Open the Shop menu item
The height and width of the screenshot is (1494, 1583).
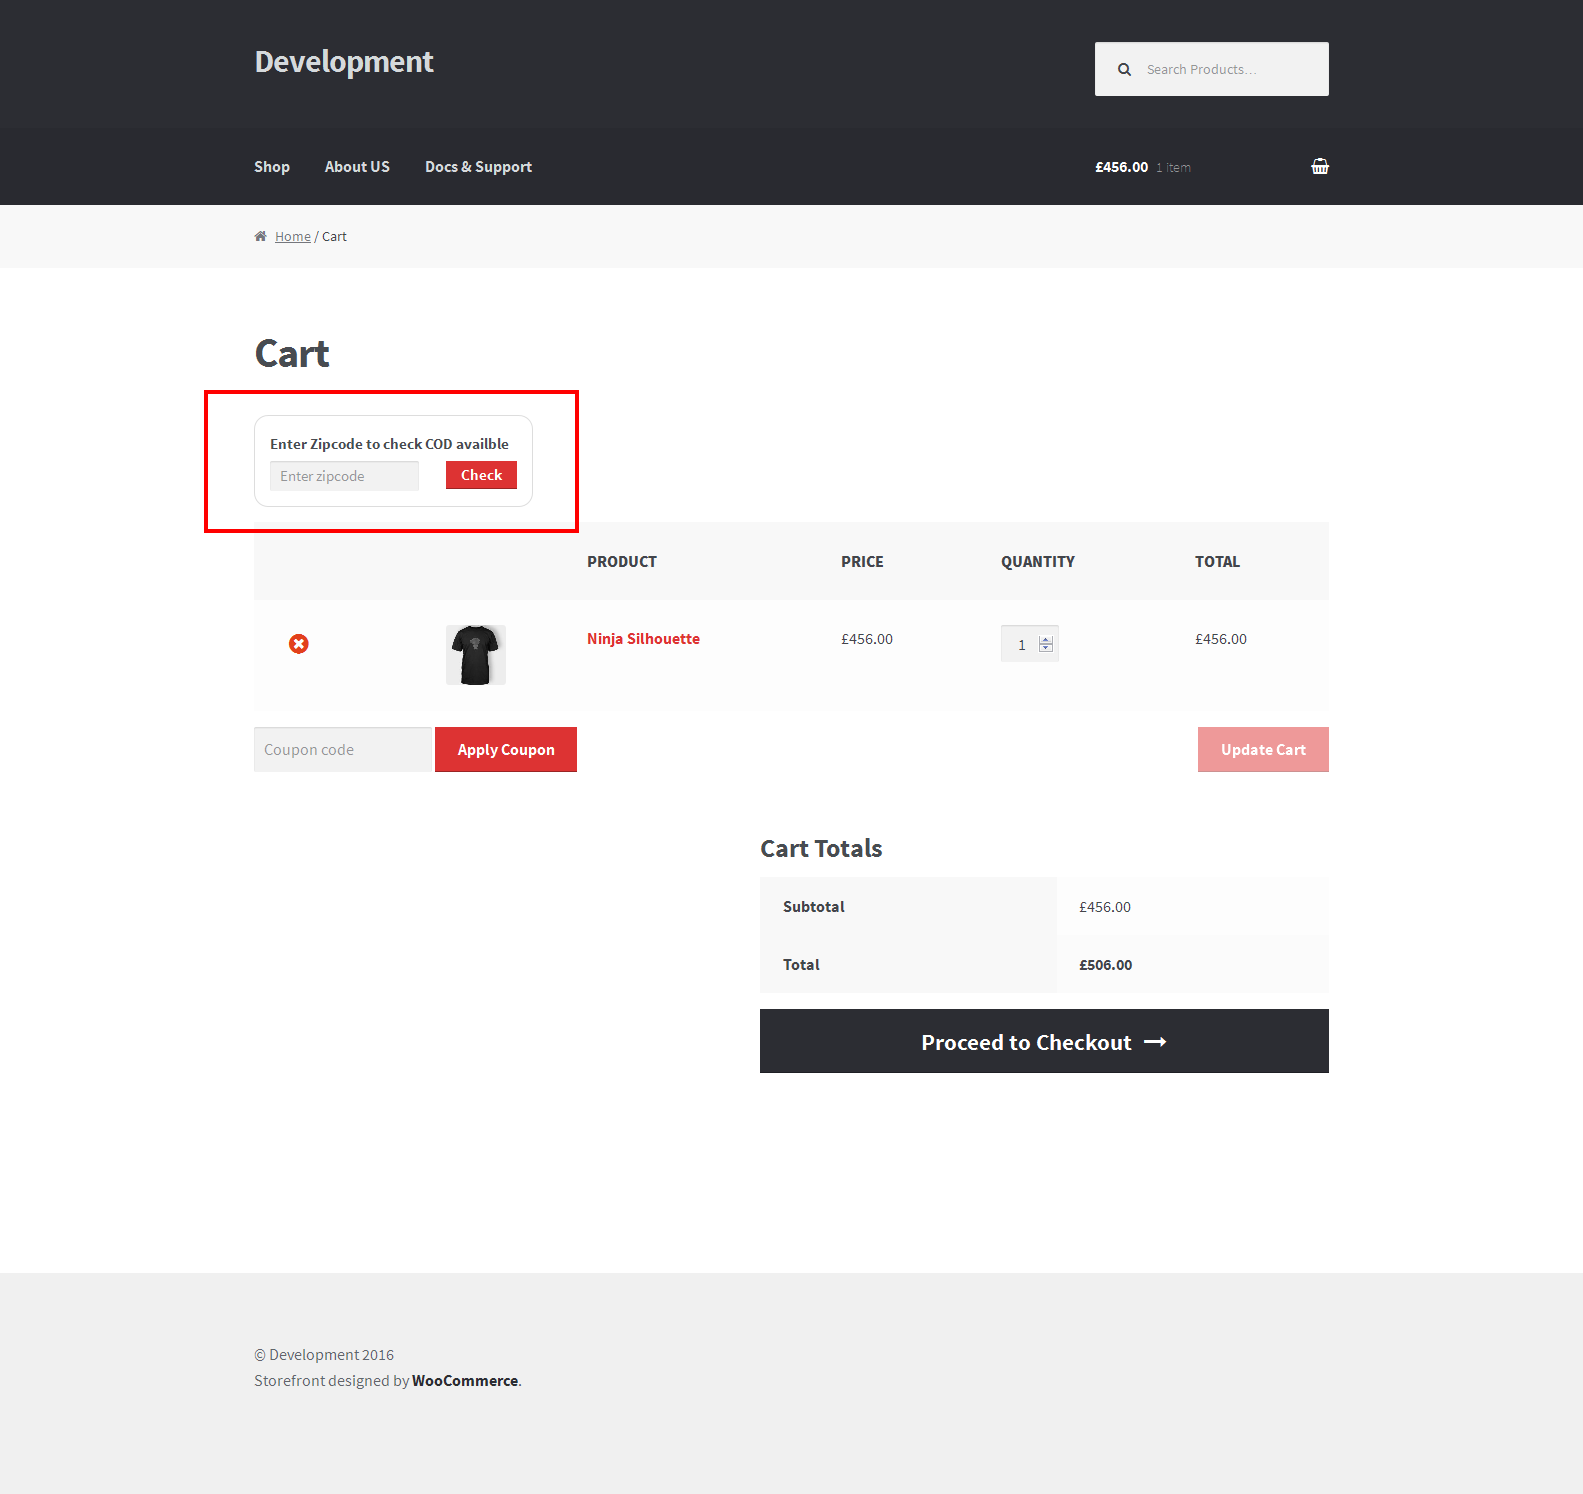[x=272, y=167]
